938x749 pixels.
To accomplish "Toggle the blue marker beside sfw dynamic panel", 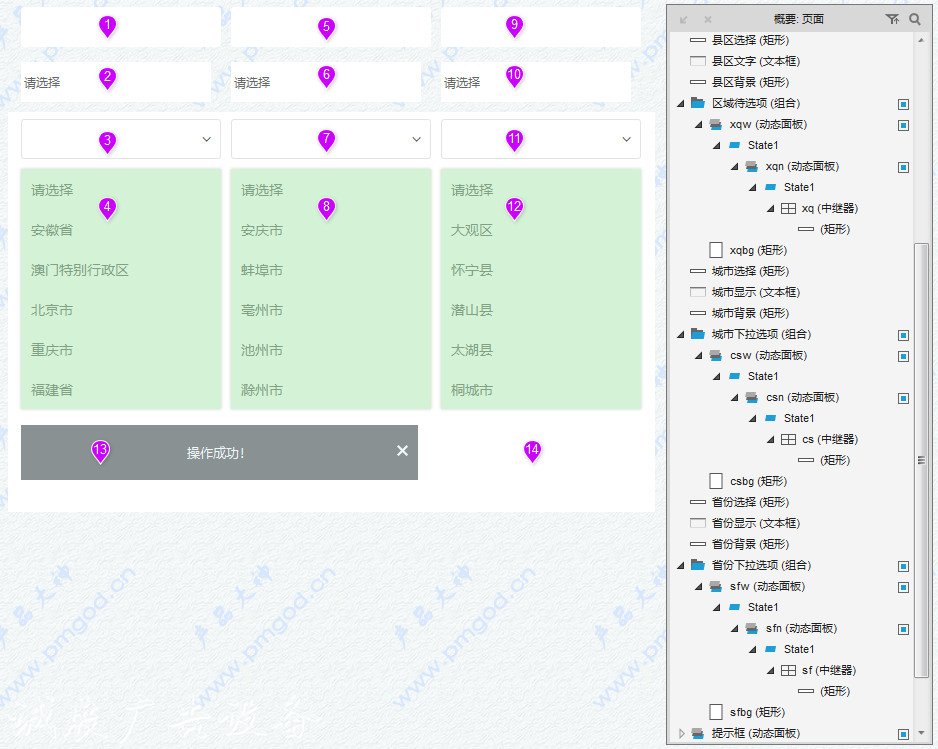I will click(903, 586).
